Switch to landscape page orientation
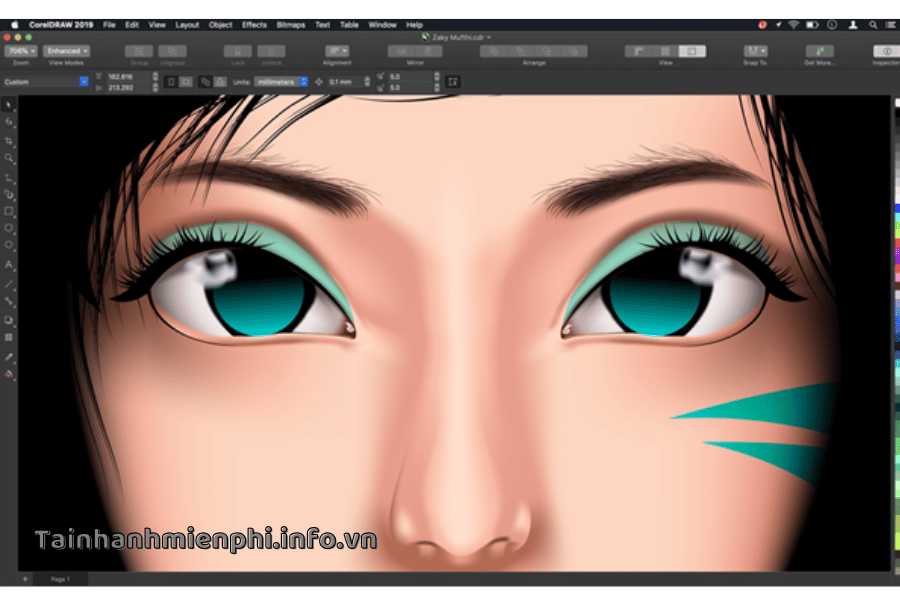 click(x=186, y=81)
